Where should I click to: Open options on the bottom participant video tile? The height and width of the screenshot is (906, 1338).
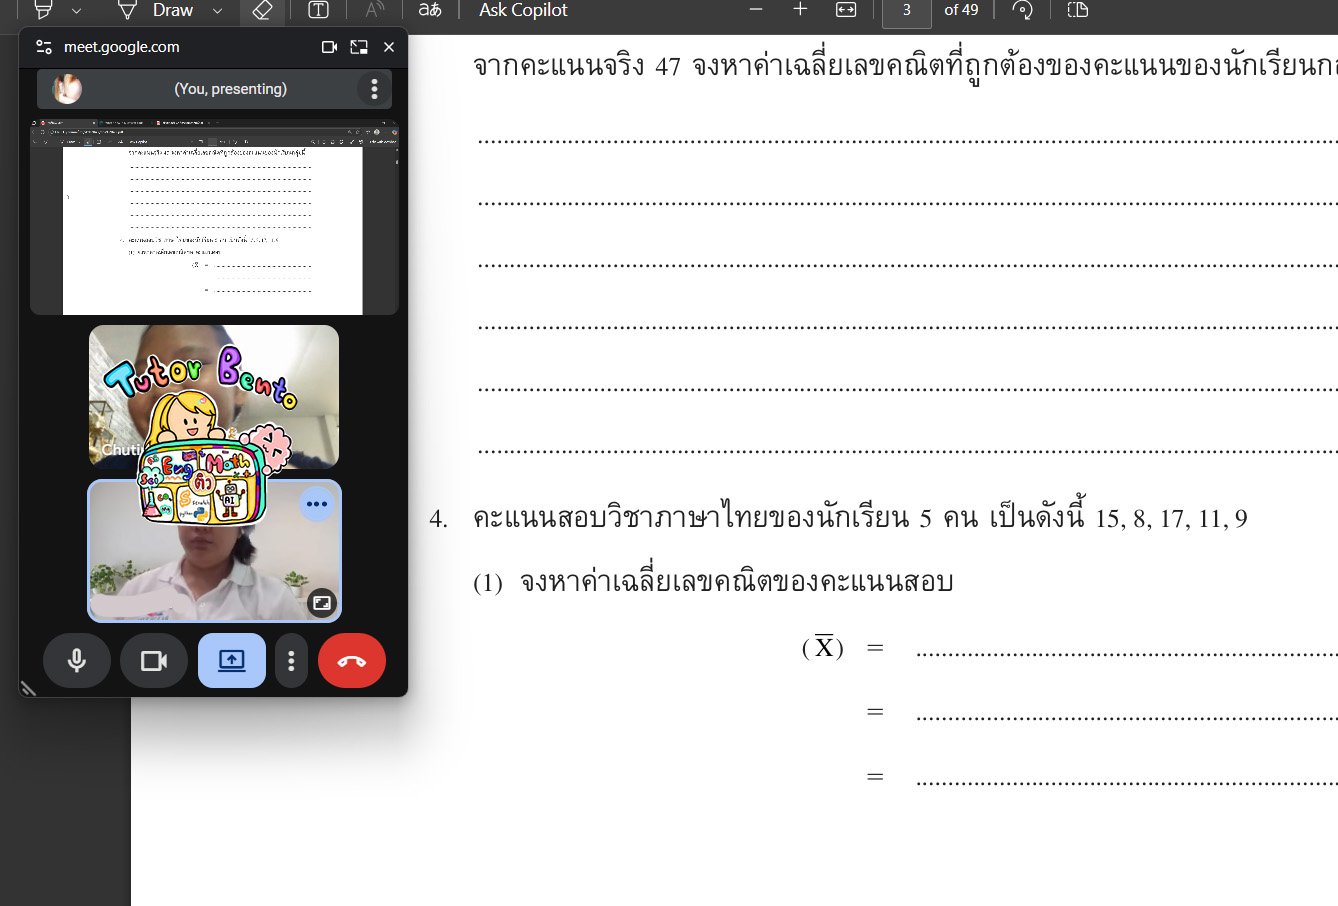(x=317, y=505)
